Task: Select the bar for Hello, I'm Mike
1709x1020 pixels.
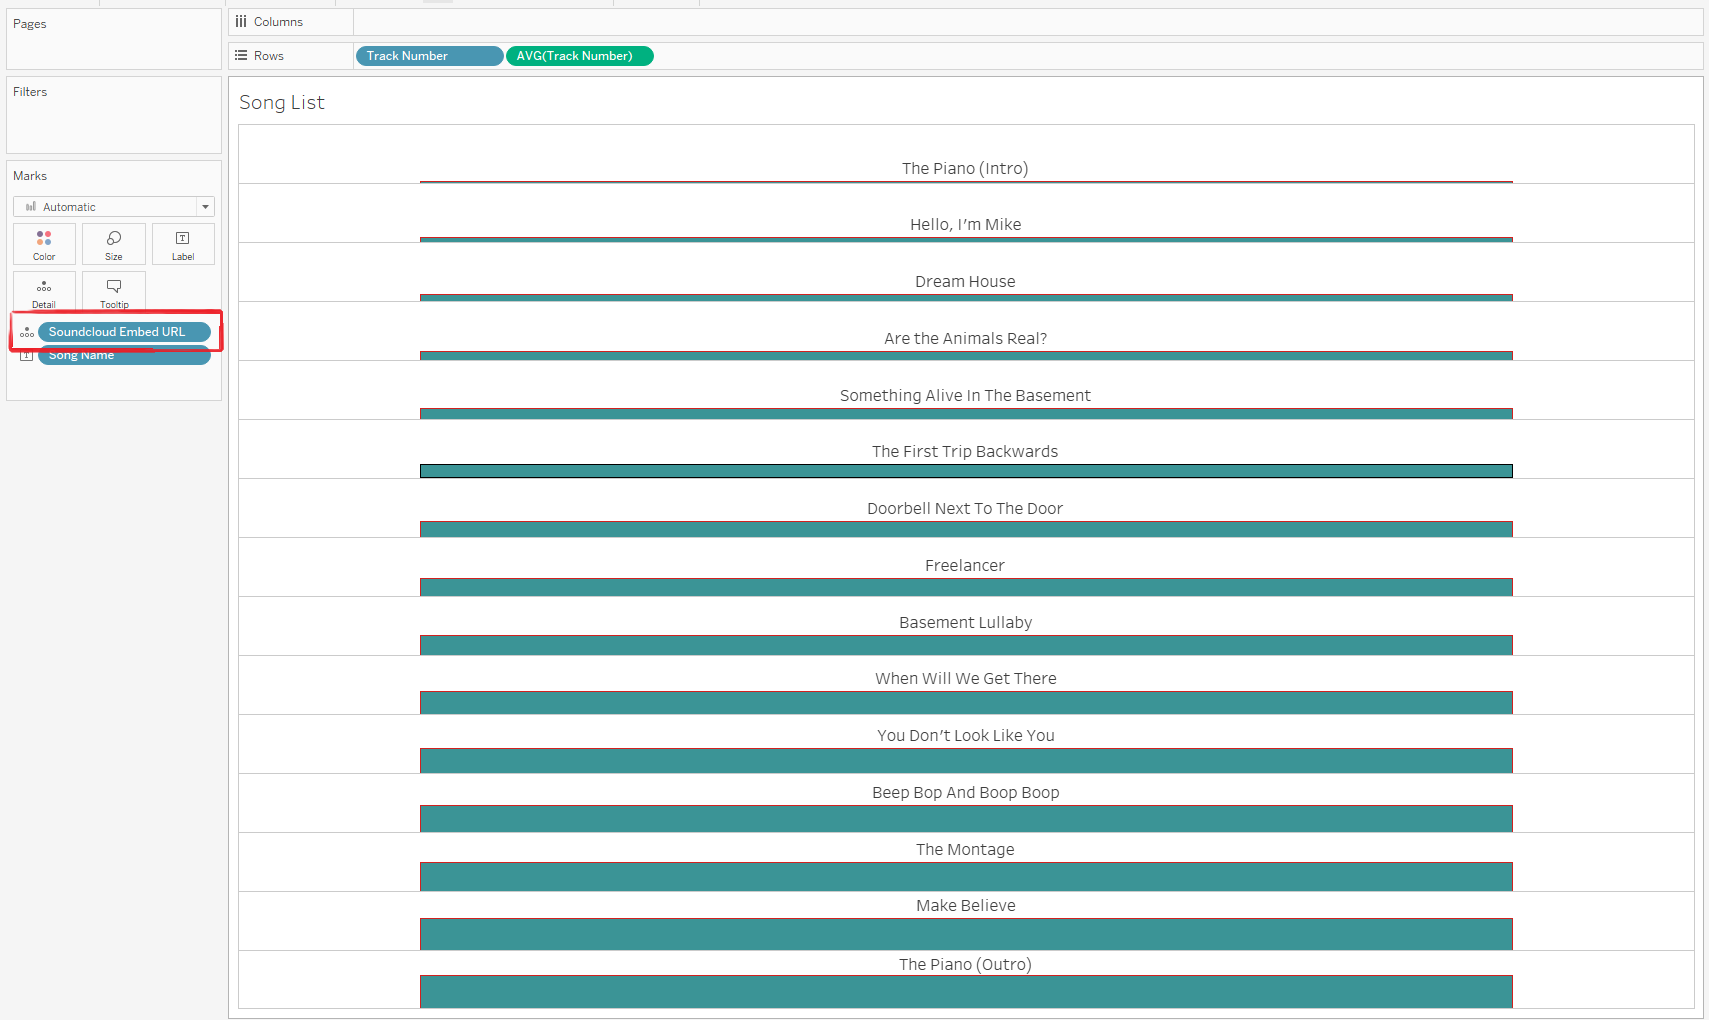Action: (x=966, y=239)
